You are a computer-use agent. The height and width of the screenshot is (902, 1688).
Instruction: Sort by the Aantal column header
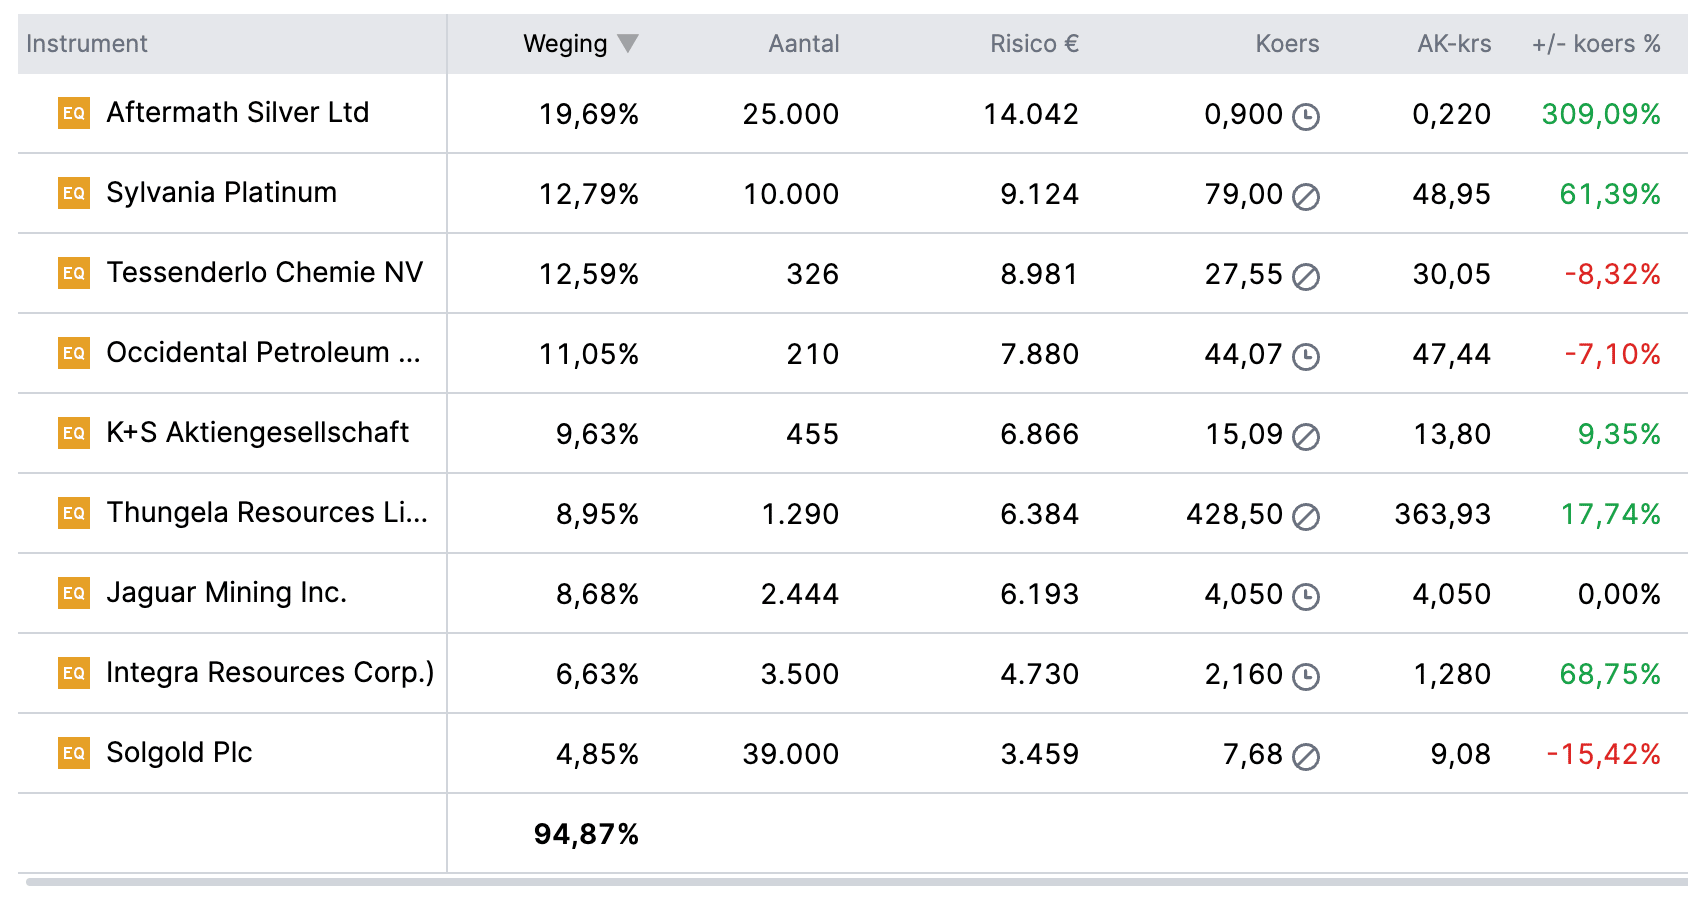pyautogui.click(x=803, y=44)
